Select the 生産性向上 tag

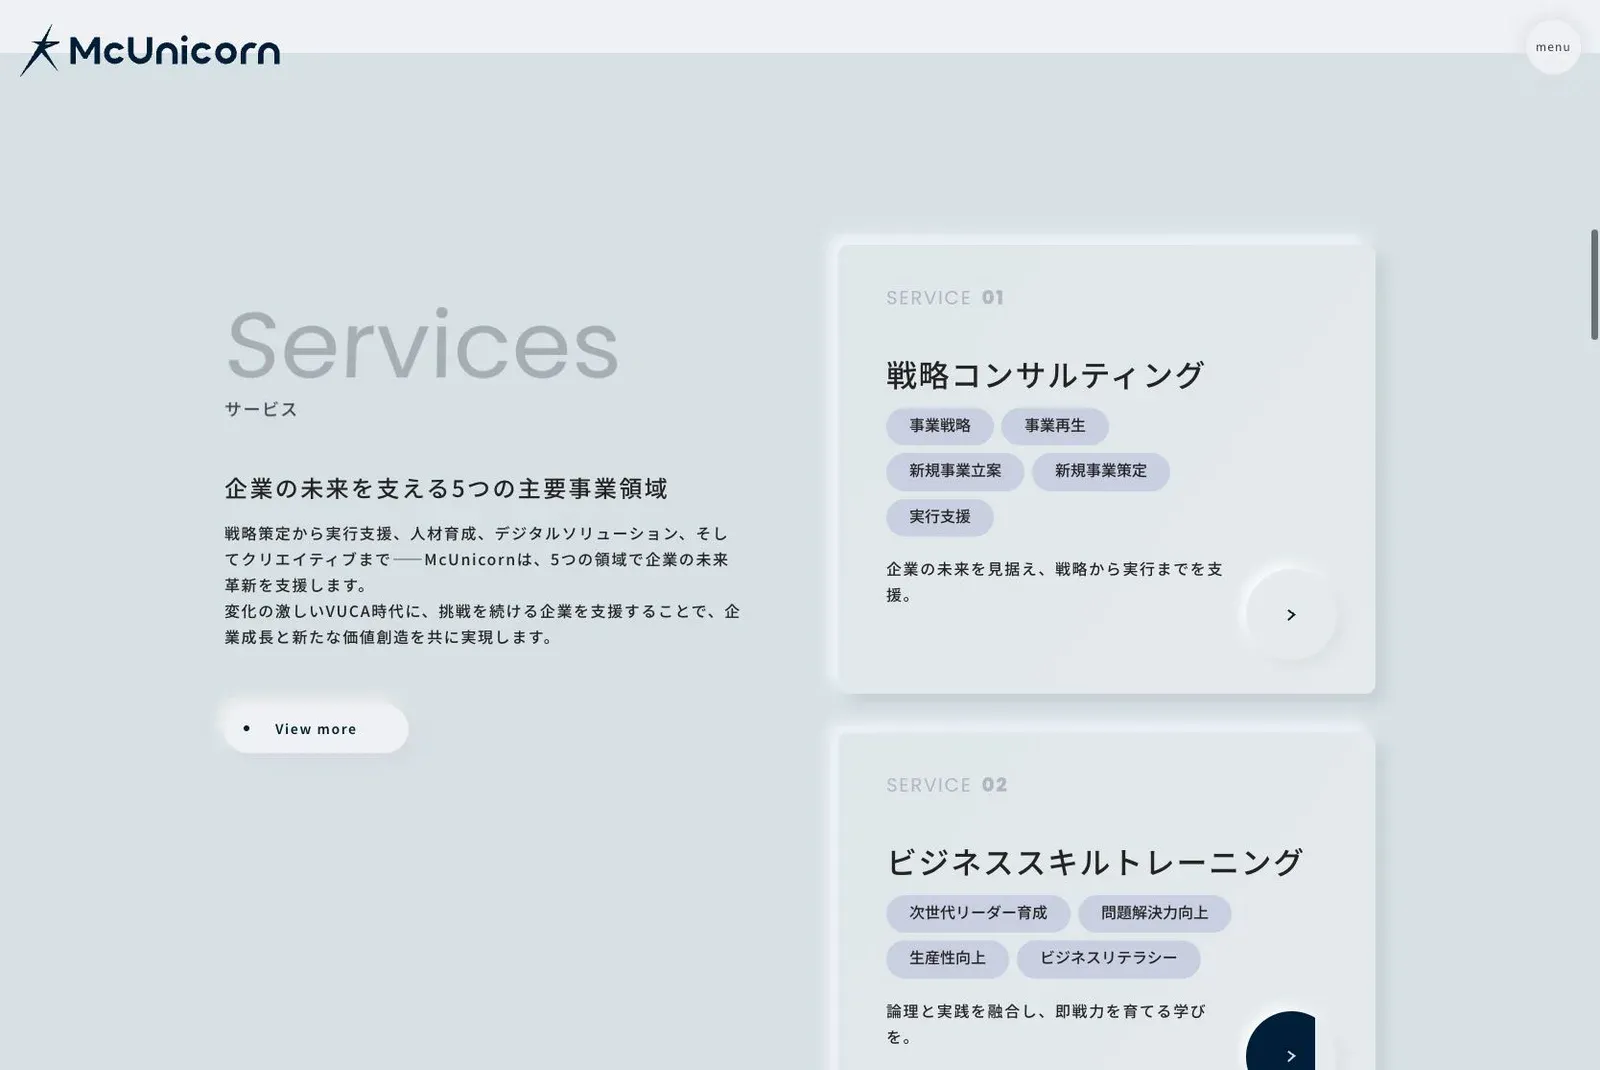pos(947,958)
